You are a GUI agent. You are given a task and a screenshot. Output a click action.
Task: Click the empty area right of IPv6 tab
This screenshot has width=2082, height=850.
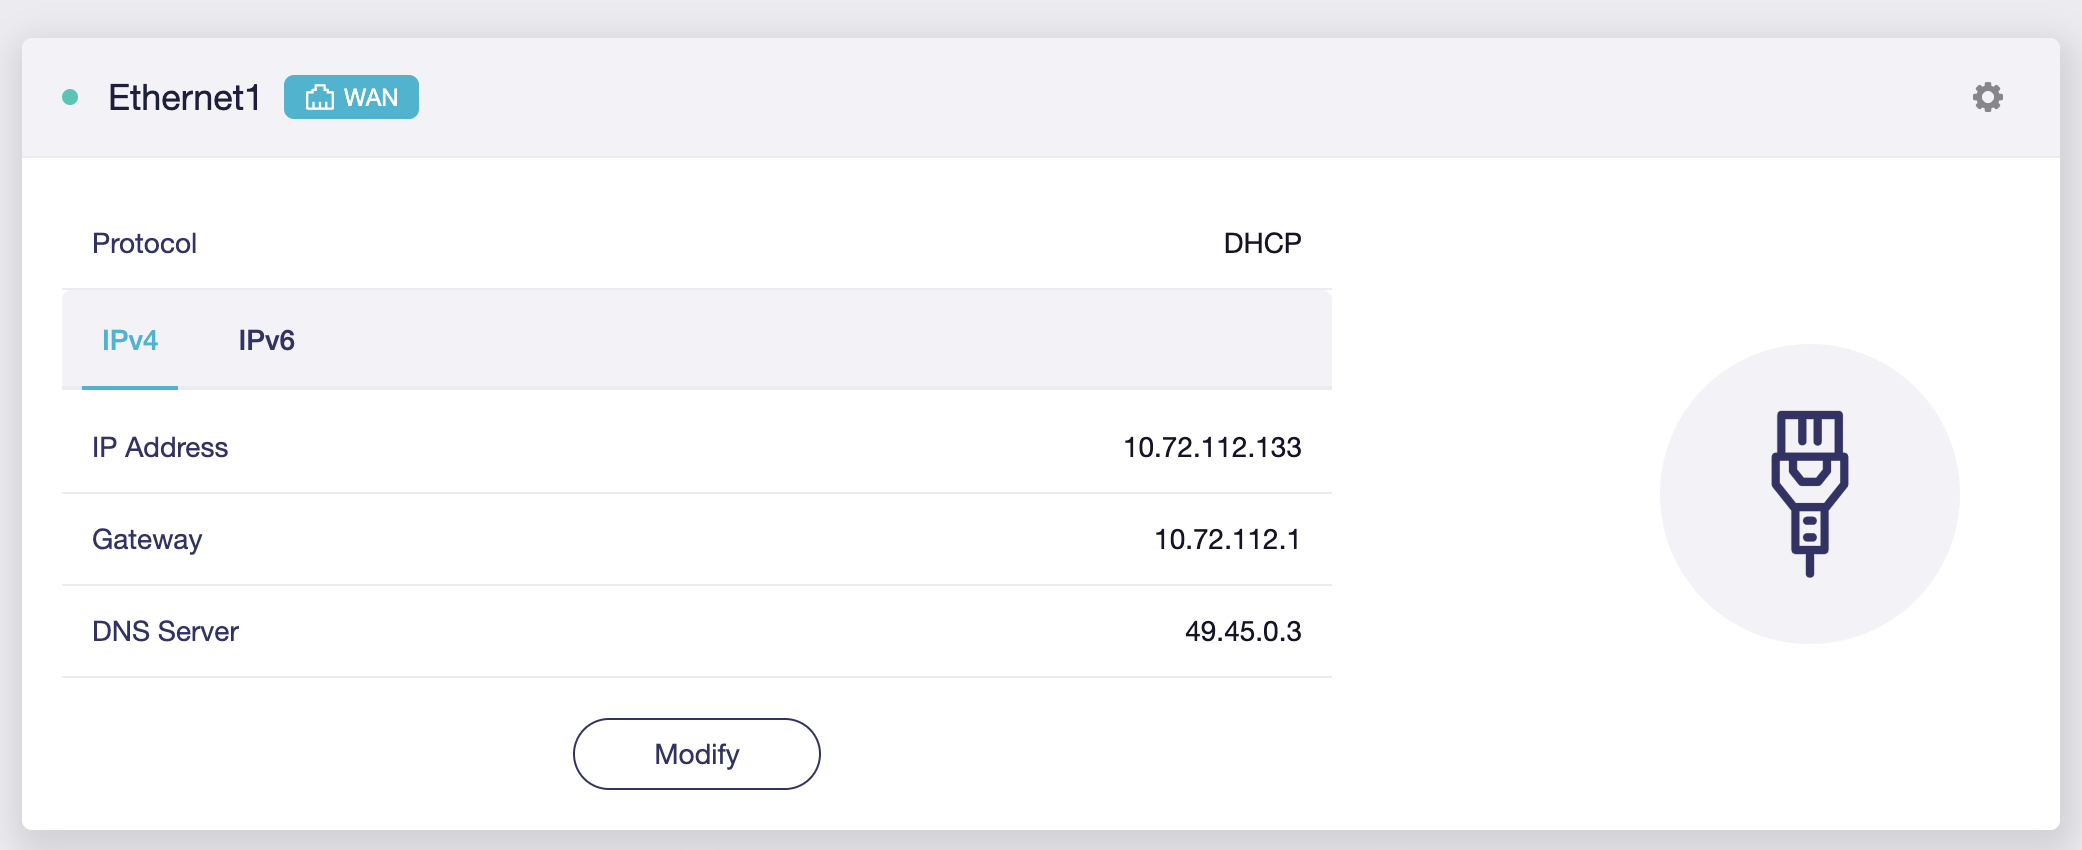coord(800,340)
